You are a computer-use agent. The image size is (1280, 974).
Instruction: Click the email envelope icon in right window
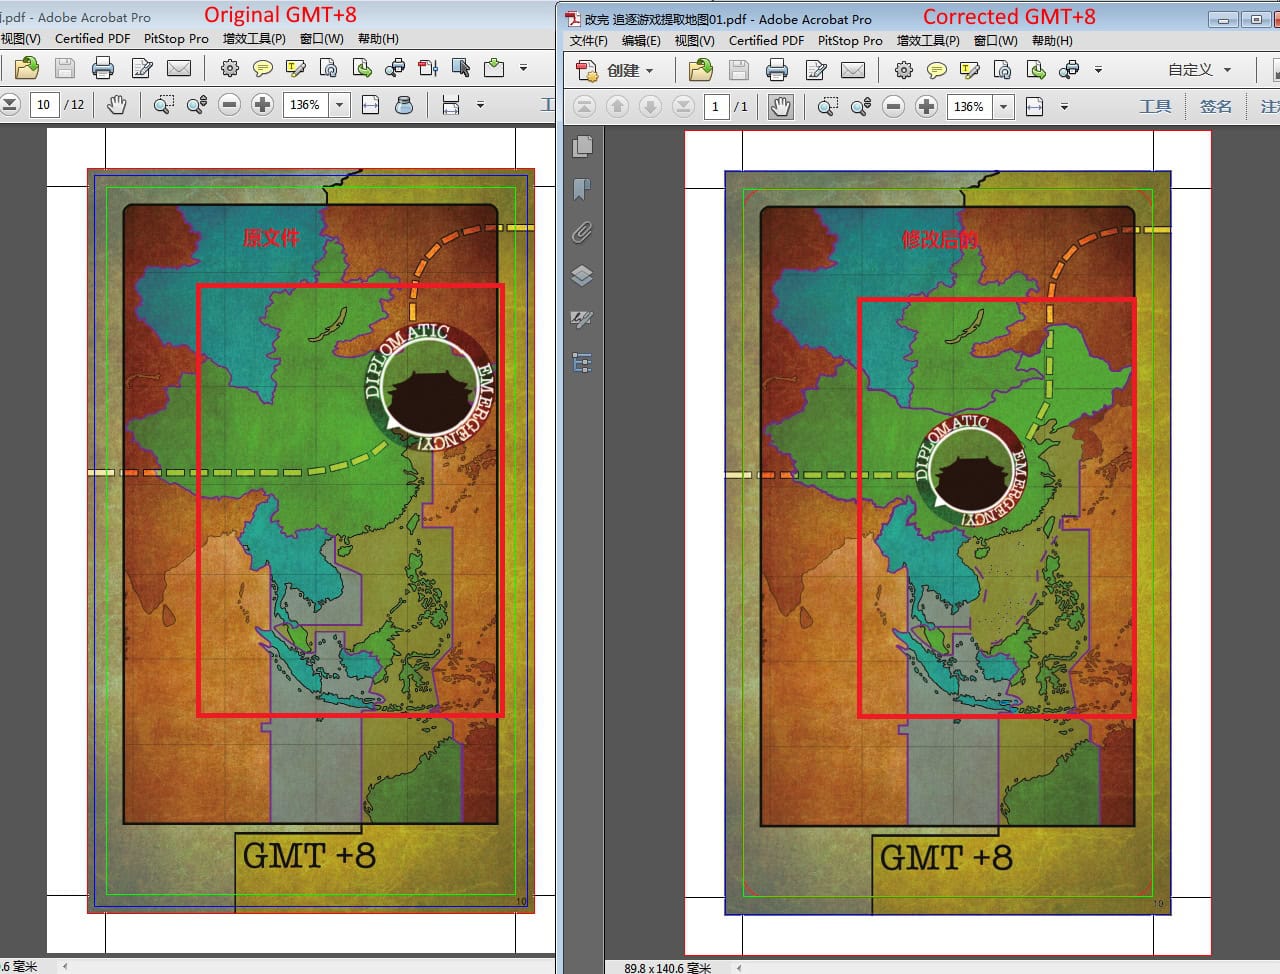853,70
